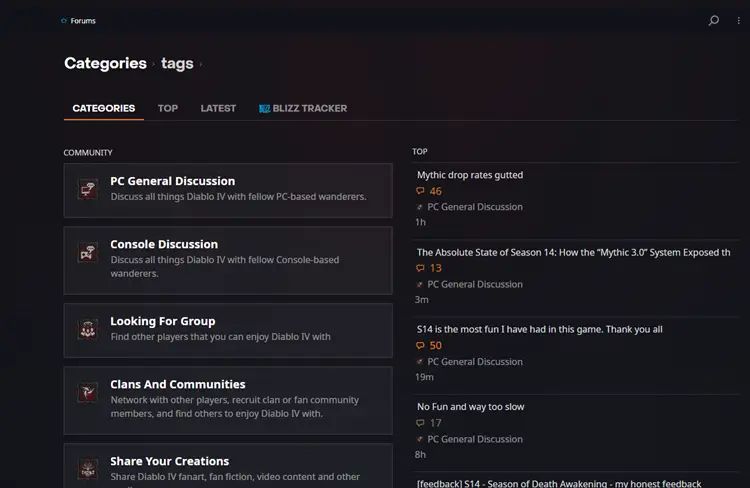This screenshot has width=750, height=488.
Task: Click the reply count '46'
Action: pyautogui.click(x=435, y=191)
